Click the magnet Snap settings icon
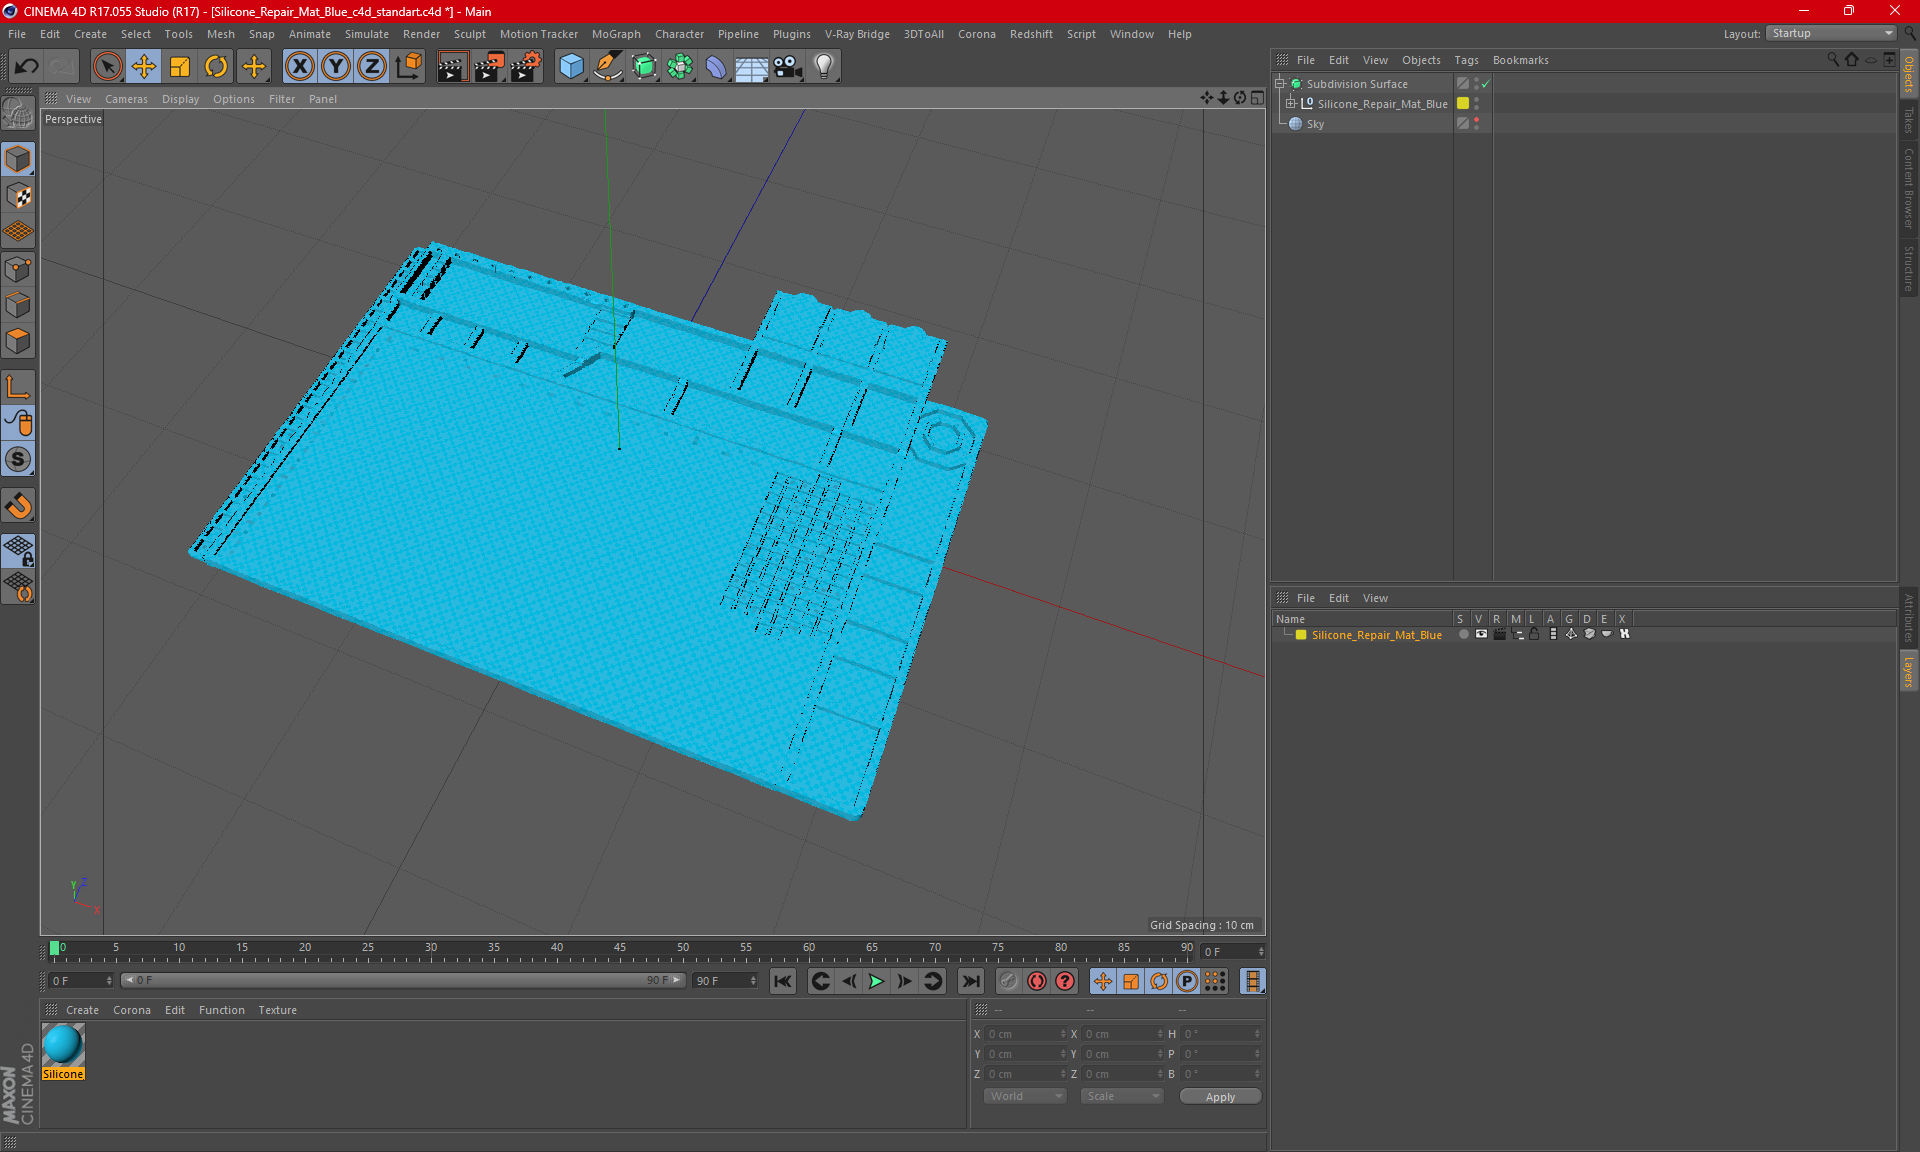1920x1152 pixels. (x=18, y=506)
